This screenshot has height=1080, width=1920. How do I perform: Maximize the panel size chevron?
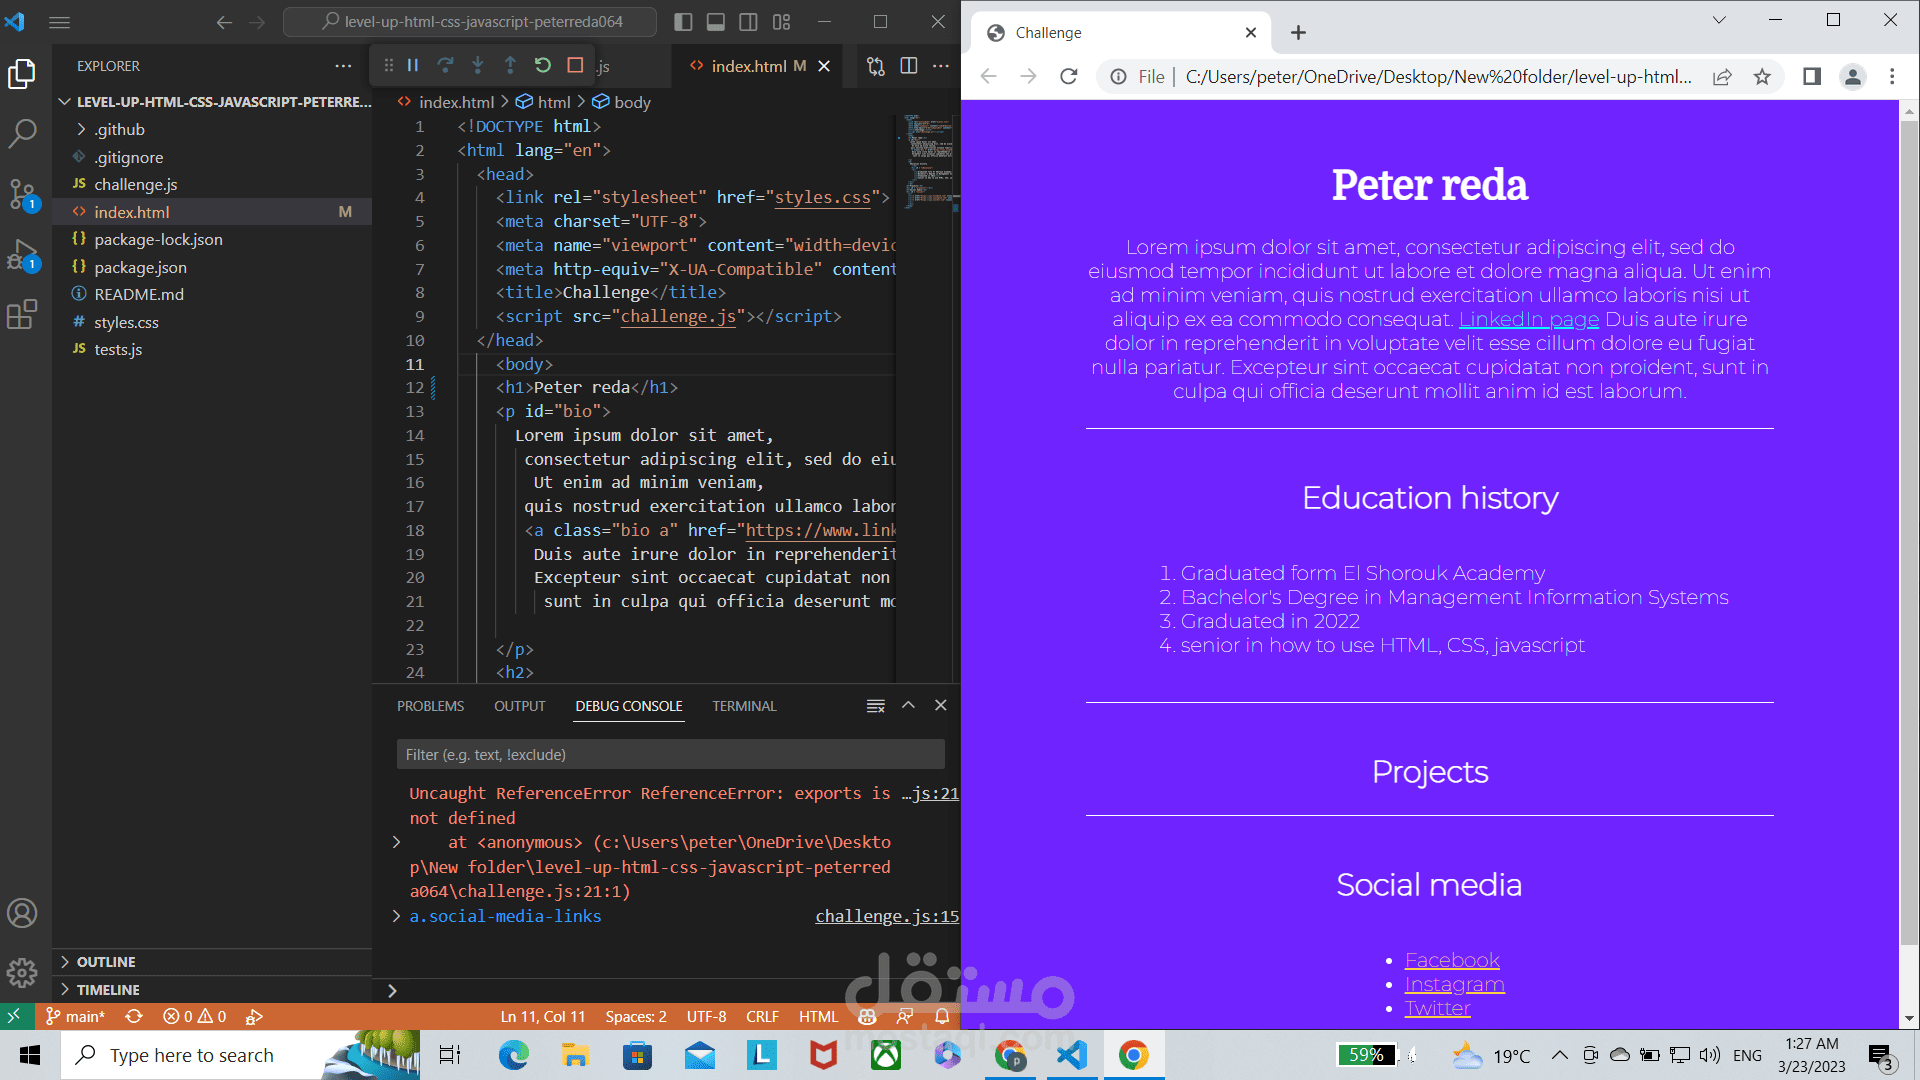[x=908, y=705]
